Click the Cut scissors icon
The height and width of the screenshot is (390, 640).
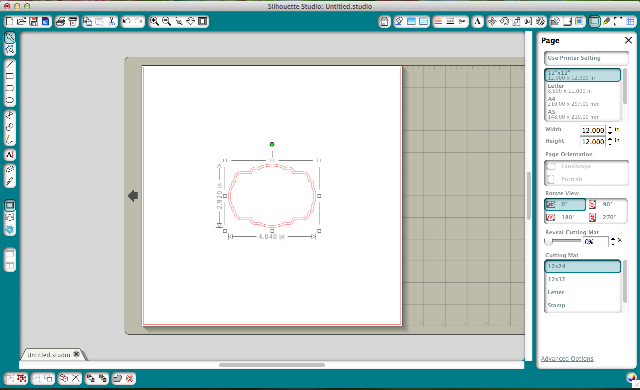(112, 21)
